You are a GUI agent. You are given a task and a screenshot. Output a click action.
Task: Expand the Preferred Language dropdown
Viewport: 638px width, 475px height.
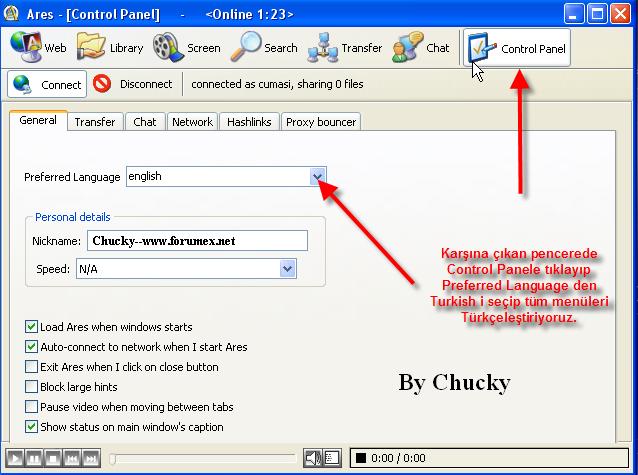(x=318, y=177)
